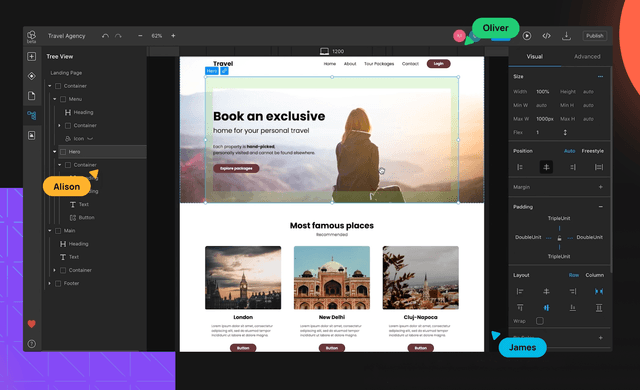Screen dimensions: 640x390
Task: Expand the Footer node in tree
Action: click(50, 283)
